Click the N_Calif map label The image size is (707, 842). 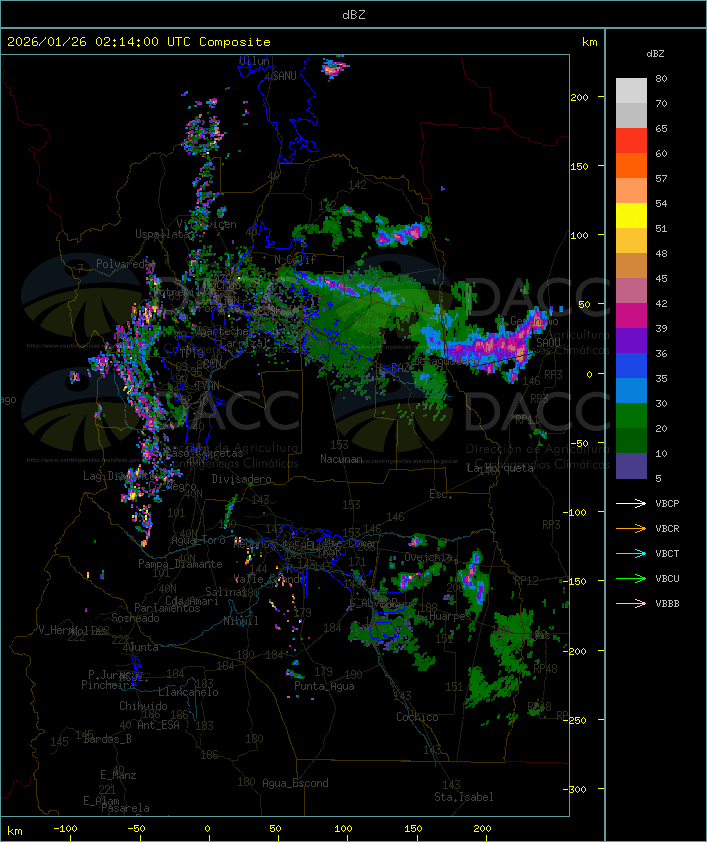295,260
